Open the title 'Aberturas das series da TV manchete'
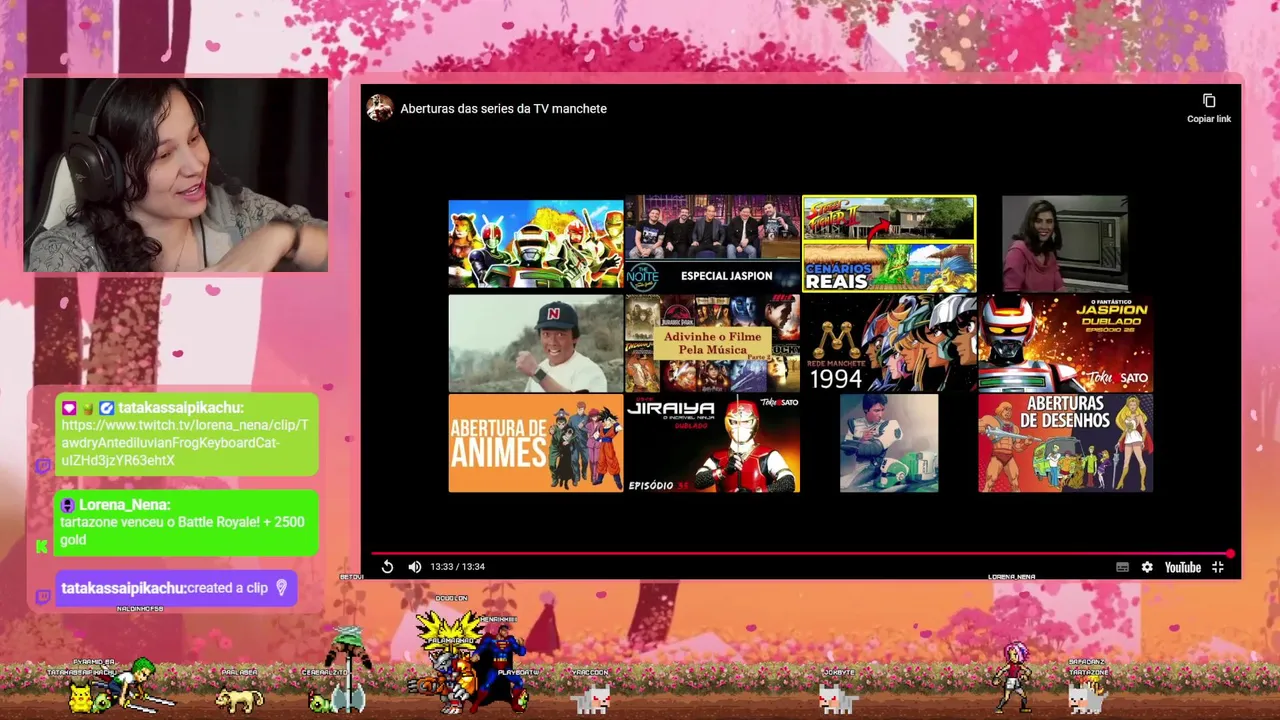The width and height of the screenshot is (1280, 720). 504,108
